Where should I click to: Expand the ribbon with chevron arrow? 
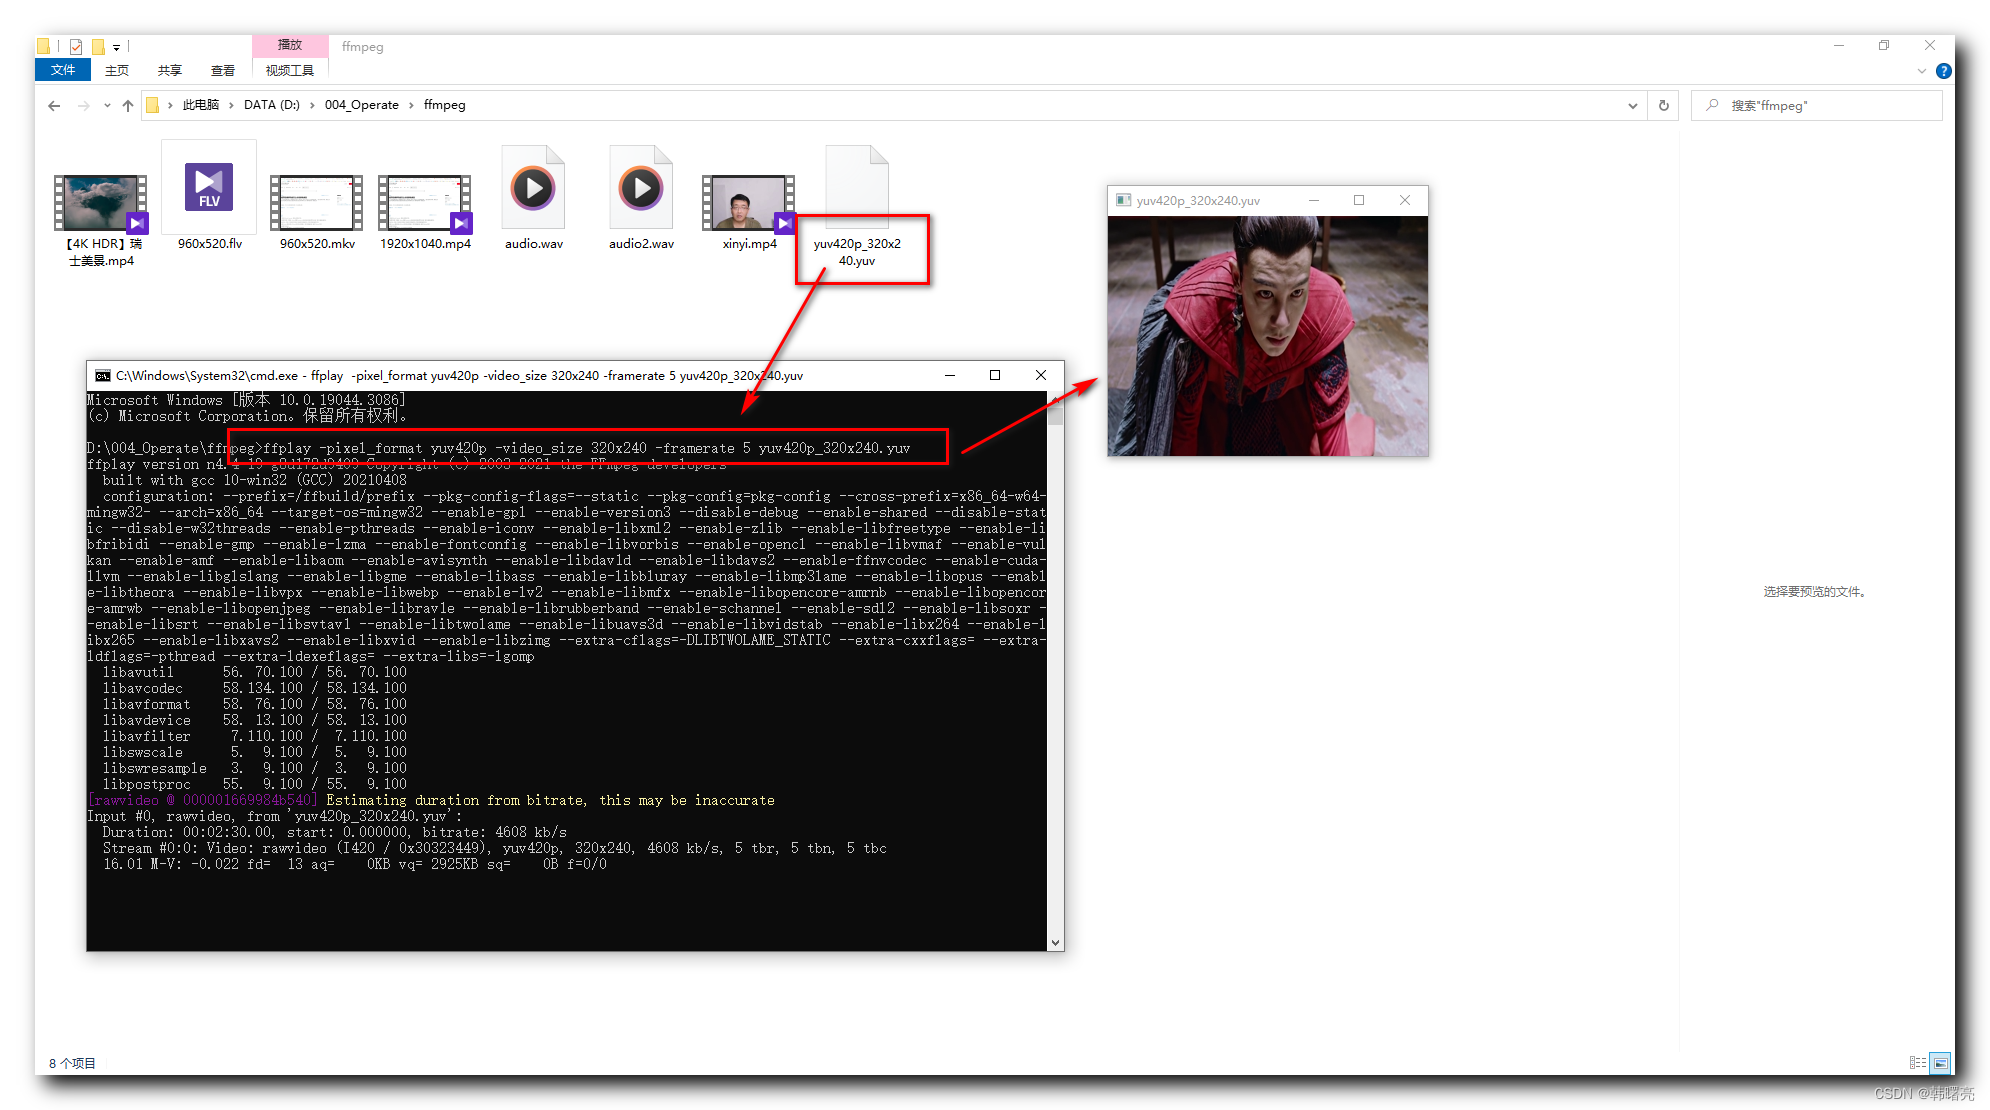1921,71
